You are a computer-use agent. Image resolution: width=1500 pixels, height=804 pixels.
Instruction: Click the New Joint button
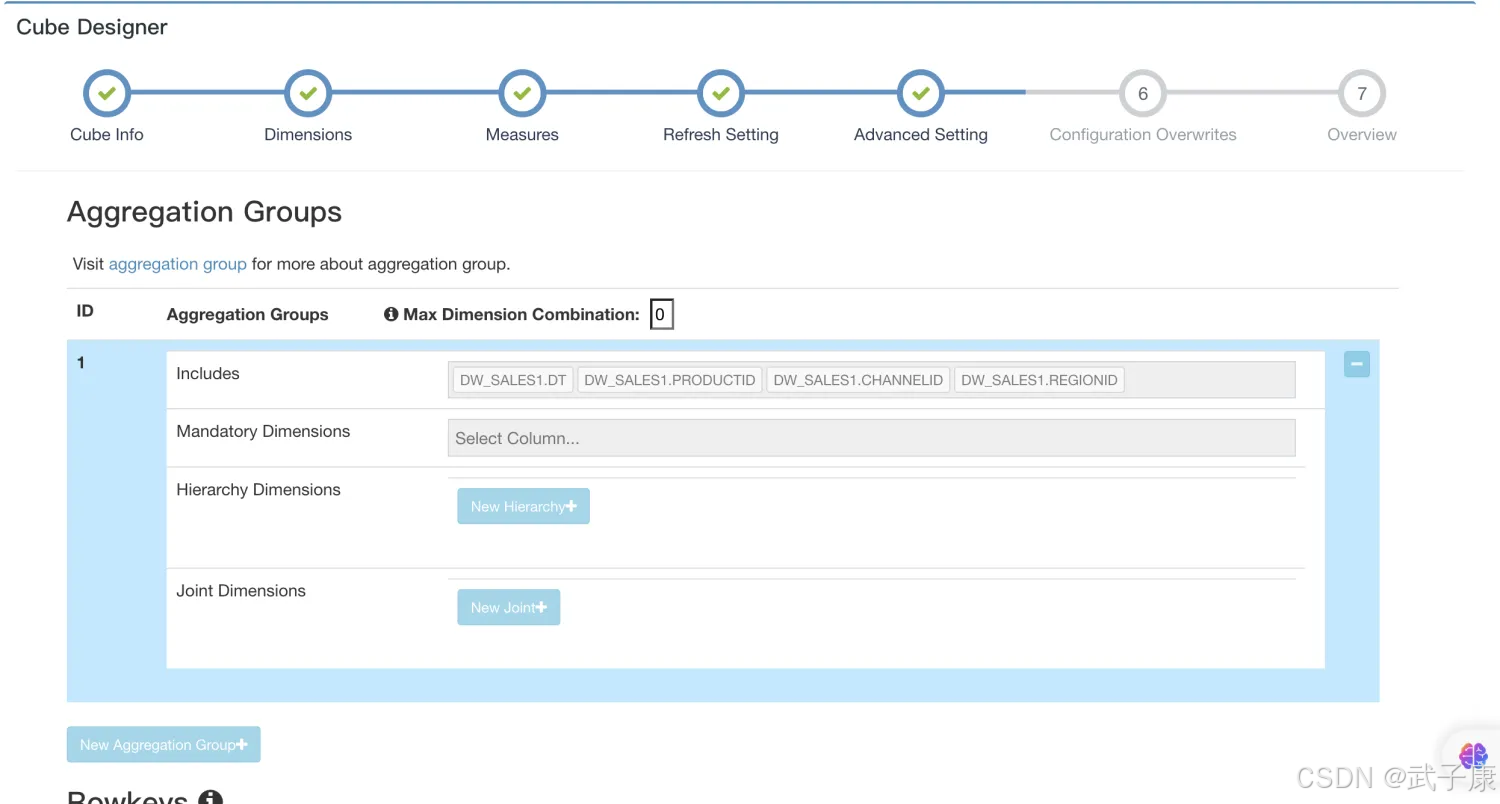tap(508, 607)
